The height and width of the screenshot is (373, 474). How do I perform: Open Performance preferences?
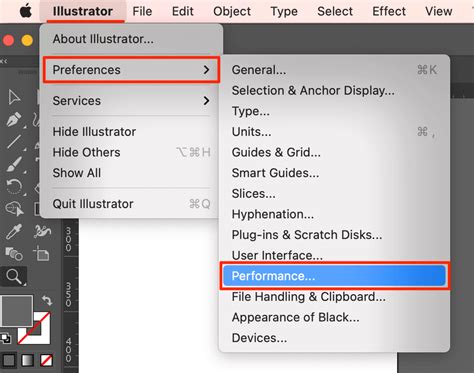[334, 276]
